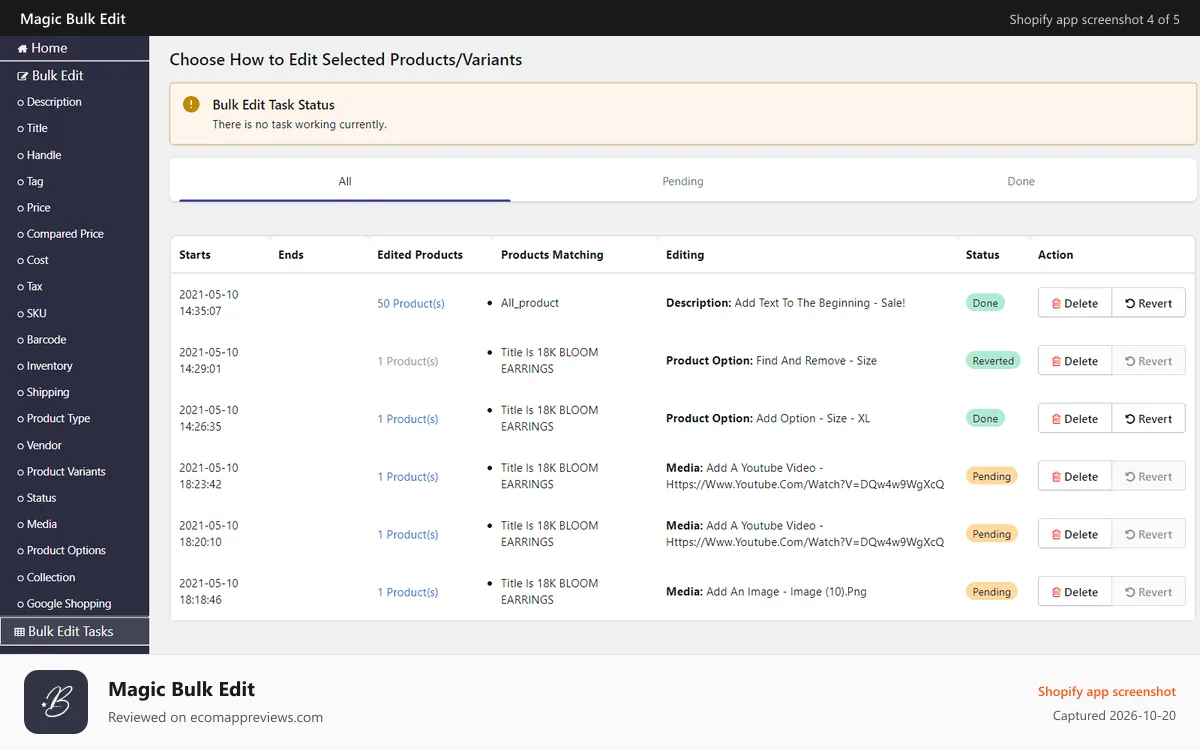Click the Reverted status badge

pos(993,361)
